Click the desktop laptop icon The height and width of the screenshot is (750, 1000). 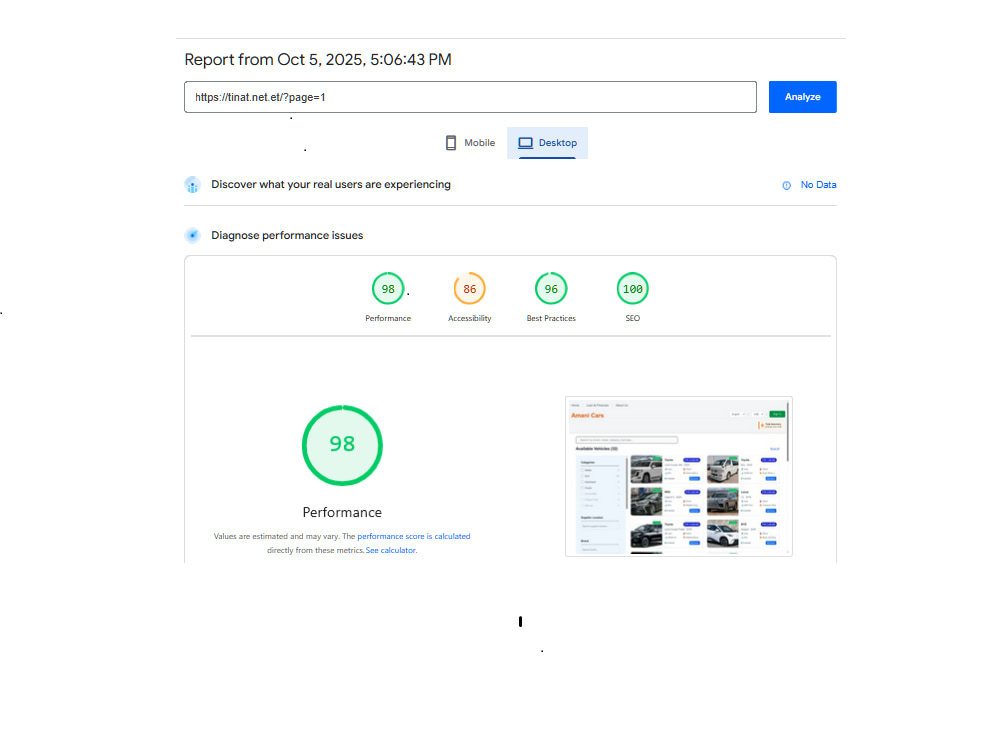(526, 143)
